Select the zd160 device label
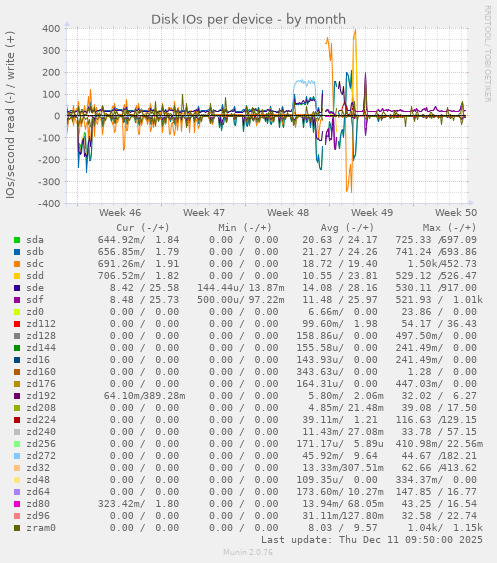The image size is (497, 563). tap(41, 372)
